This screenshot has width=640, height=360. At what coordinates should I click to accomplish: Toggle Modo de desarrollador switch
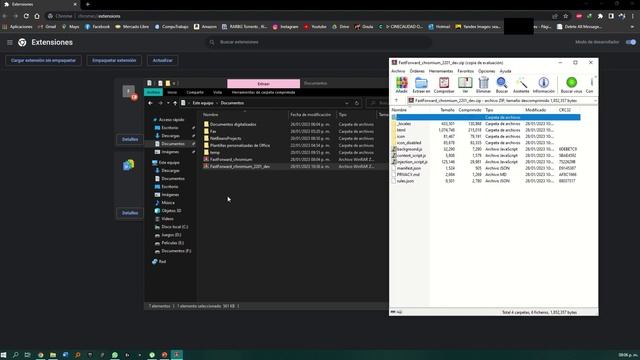pyautogui.click(x=631, y=42)
